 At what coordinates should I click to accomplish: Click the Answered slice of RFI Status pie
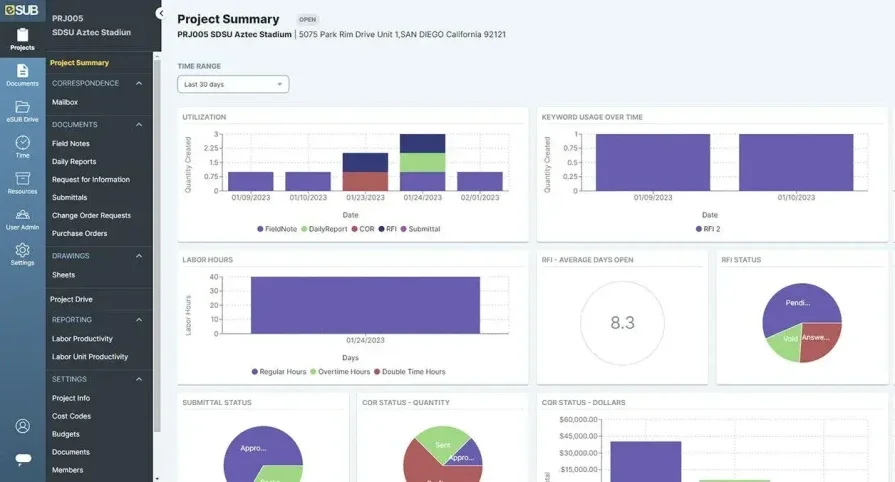pos(819,340)
